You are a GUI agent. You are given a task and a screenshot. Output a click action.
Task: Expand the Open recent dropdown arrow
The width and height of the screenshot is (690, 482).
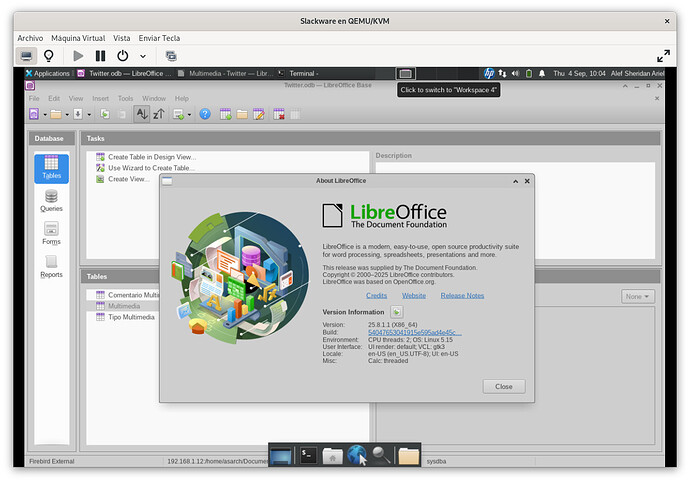tap(67, 115)
